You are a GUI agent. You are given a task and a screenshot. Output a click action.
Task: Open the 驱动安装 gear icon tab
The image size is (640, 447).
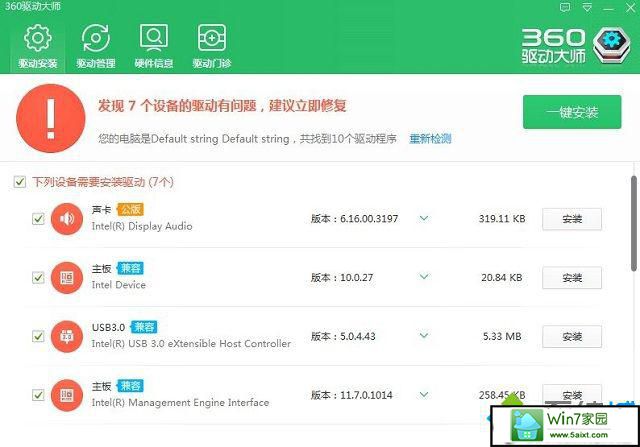(38, 46)
